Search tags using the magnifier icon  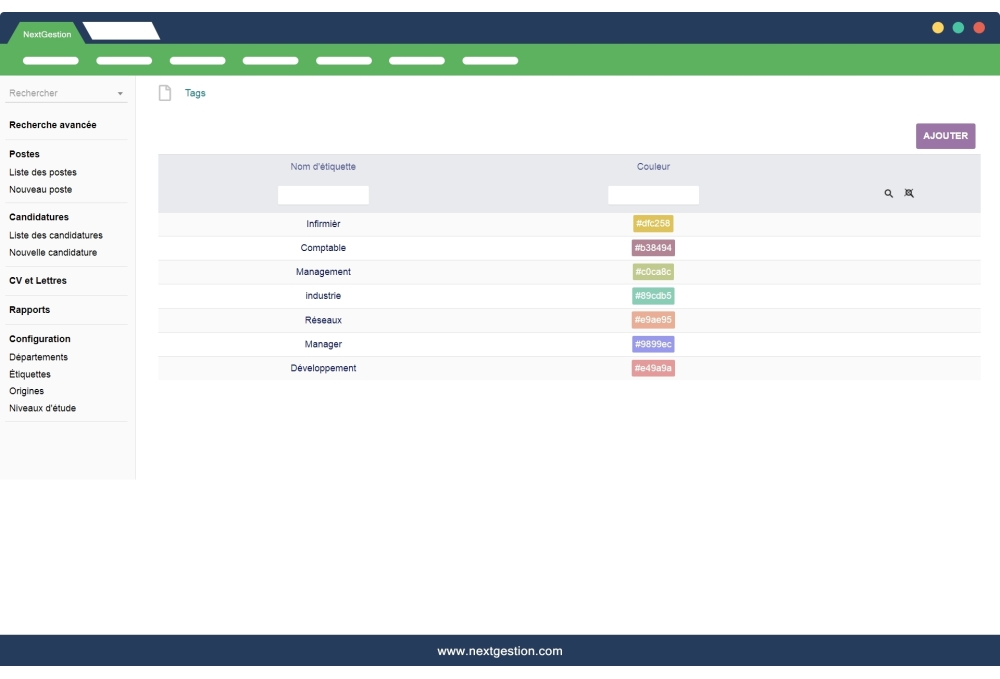887,193
